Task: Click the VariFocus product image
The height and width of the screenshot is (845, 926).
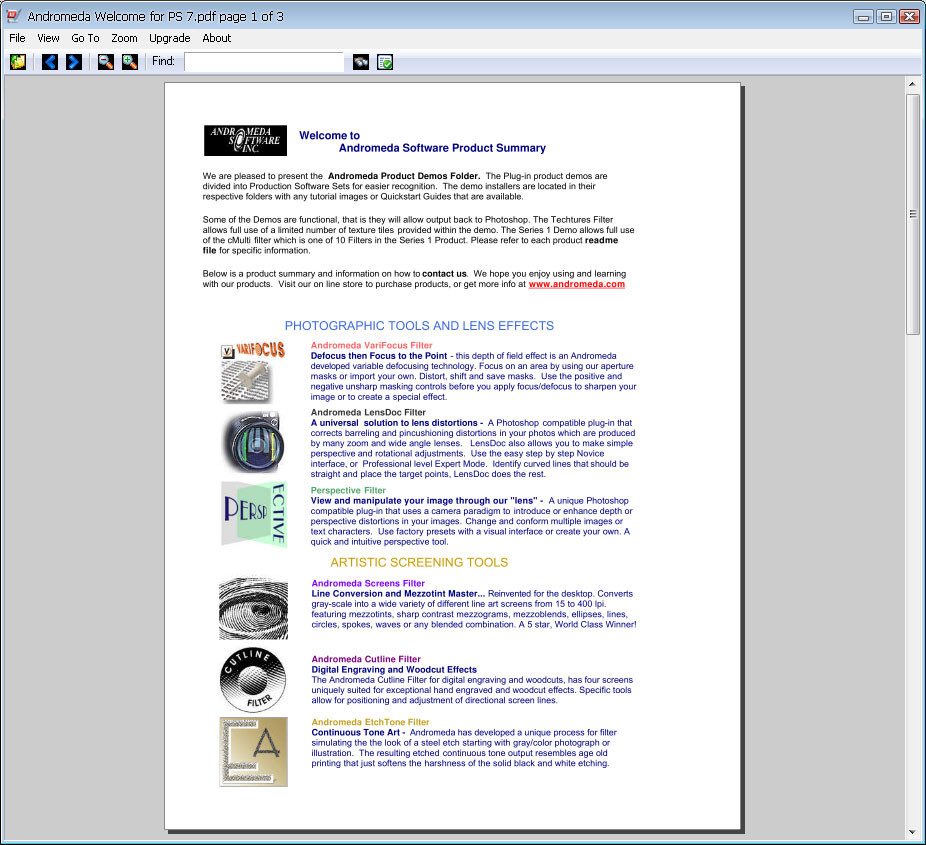Action: tap(253, 373)
